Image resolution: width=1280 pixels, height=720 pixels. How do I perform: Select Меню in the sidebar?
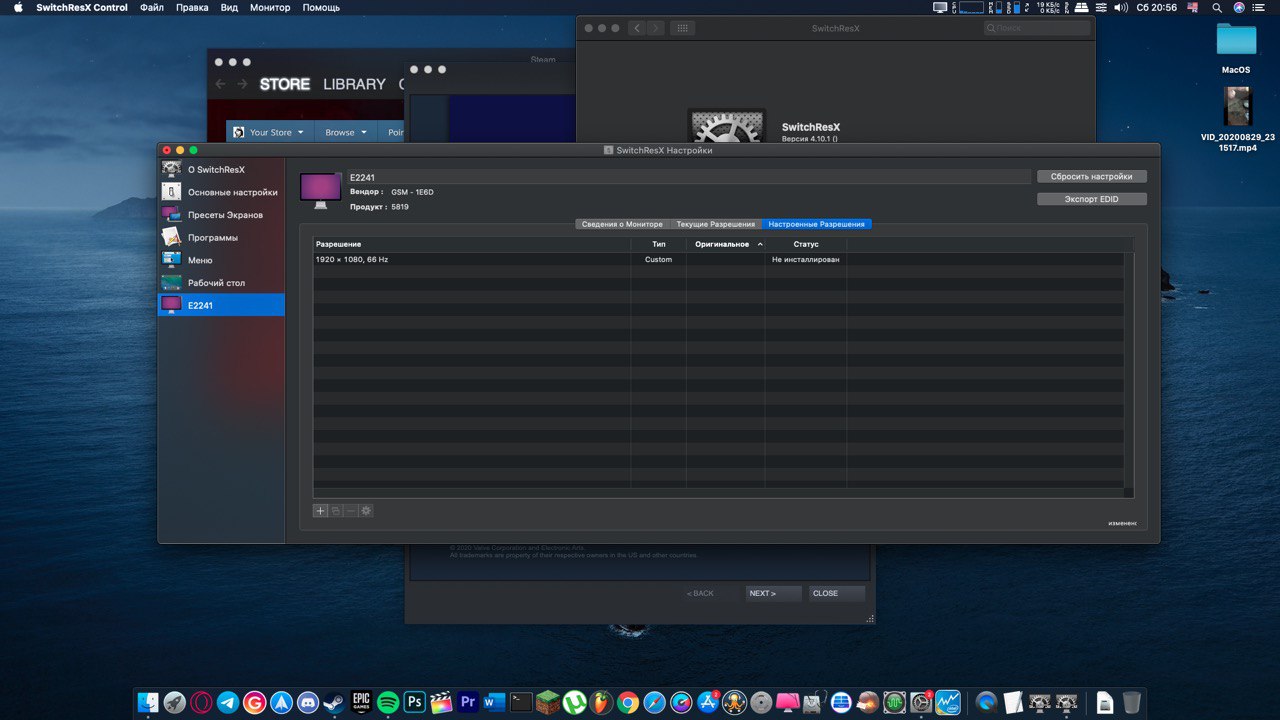(x=221, y=260)
